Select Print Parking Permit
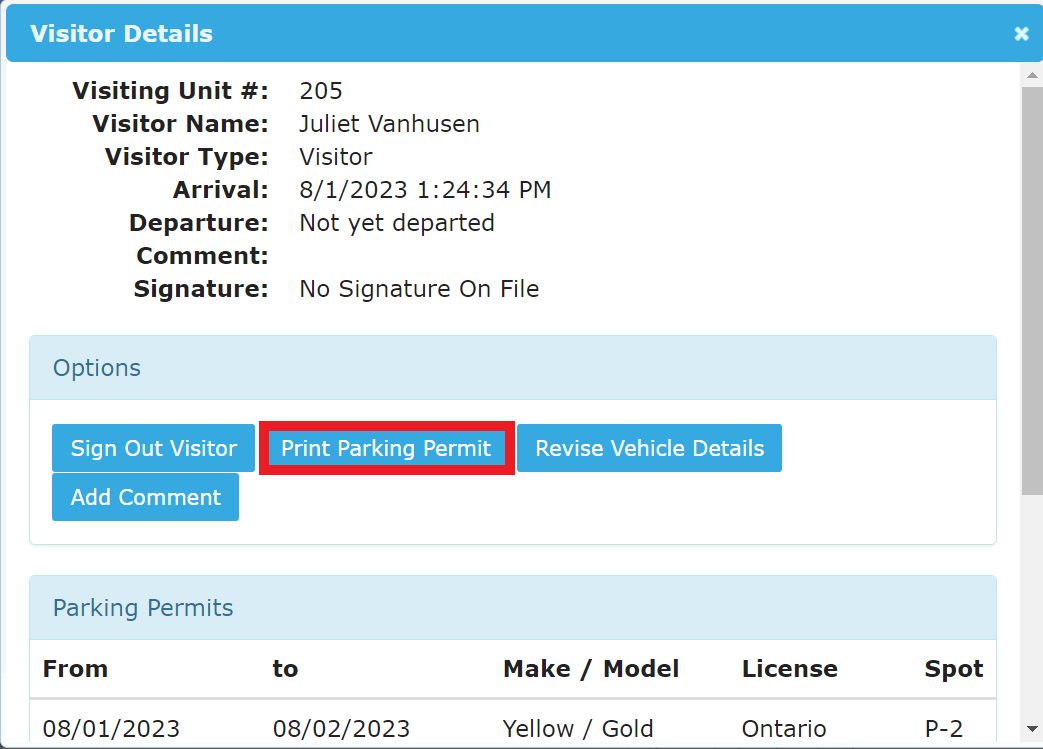 386,448
